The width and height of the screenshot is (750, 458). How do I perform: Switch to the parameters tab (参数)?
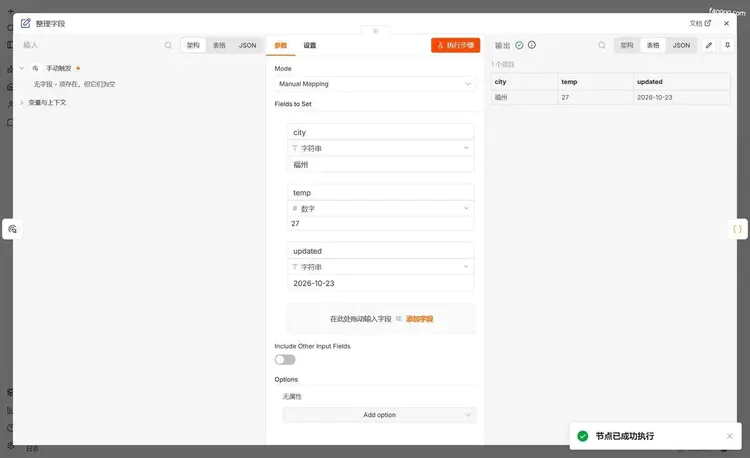point(281,45)
